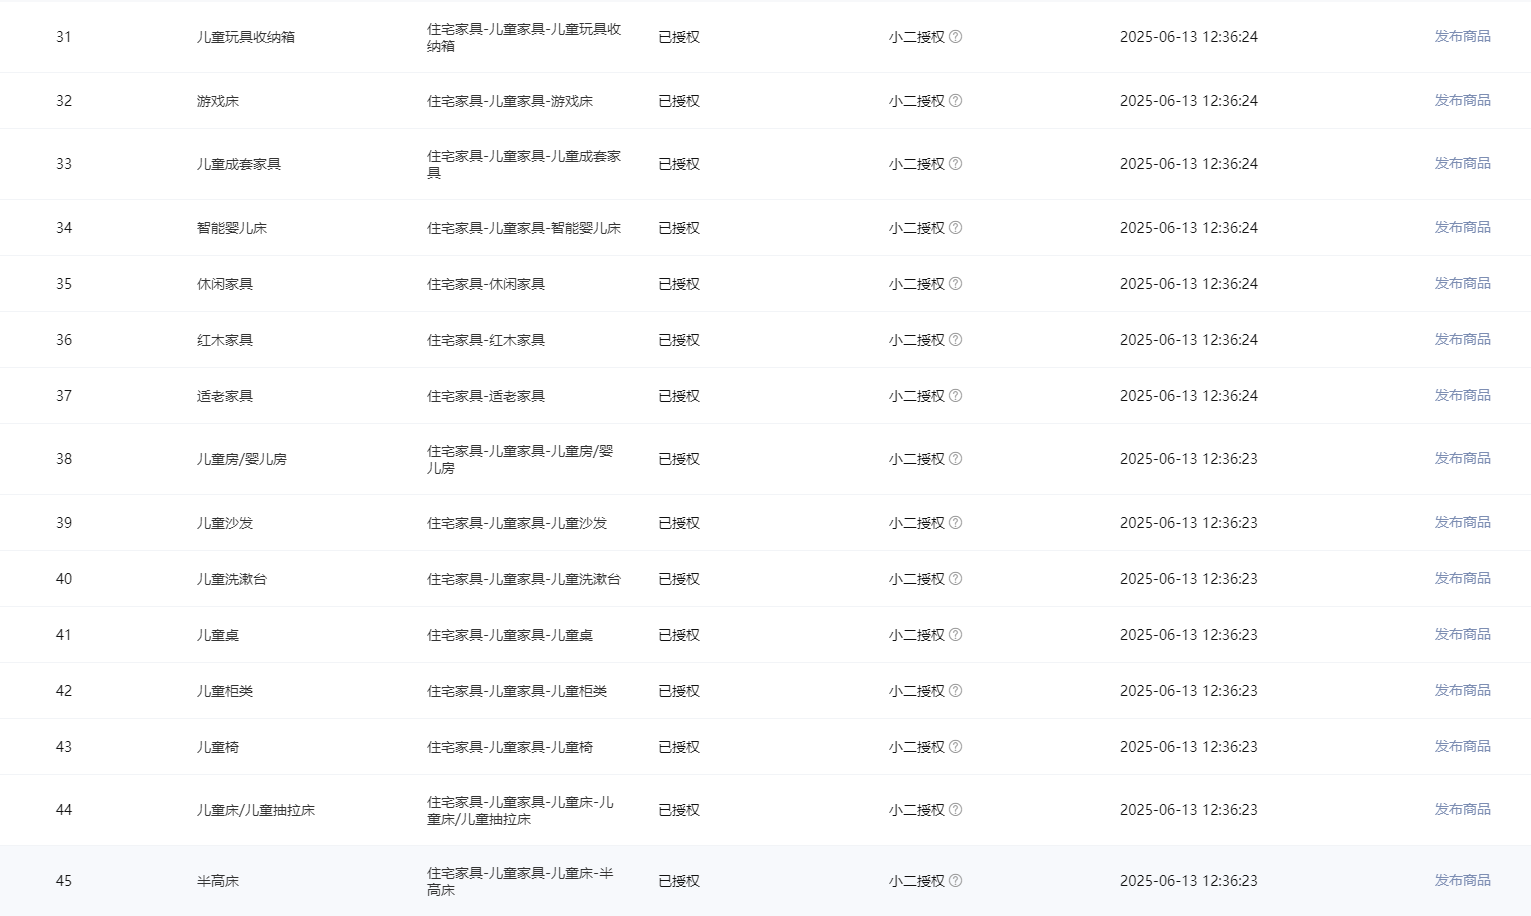1531x916 pixels.
Task: Click the 已授权 status in row 40
Action: [x=679, y=579]
